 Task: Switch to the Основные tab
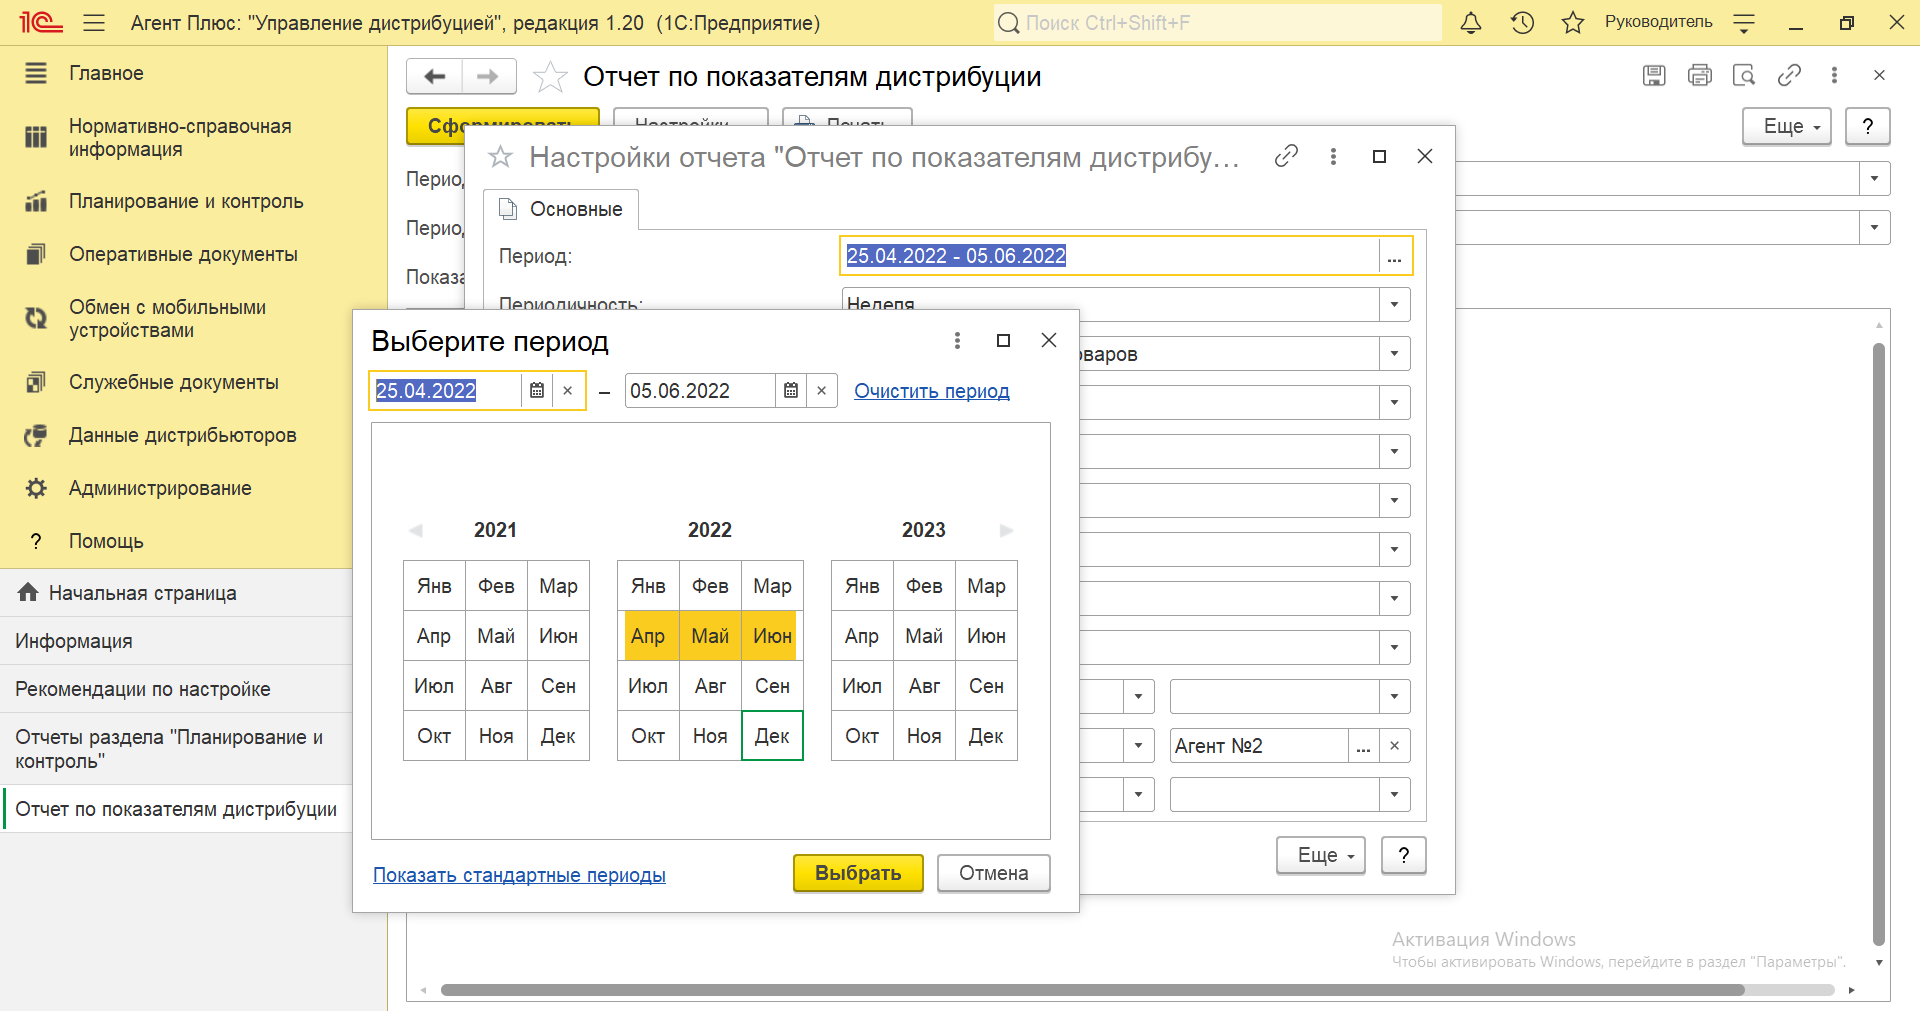(x=561, y=209)
